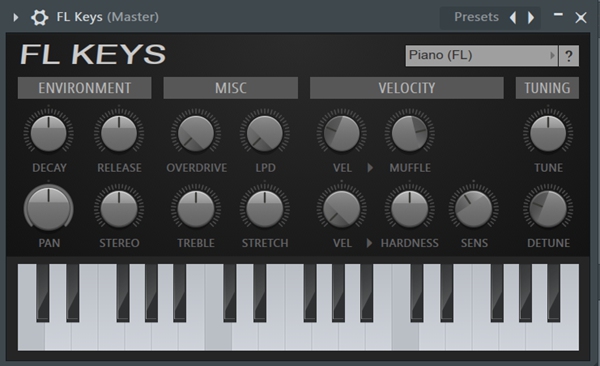The height and width of the screenshot is (366, 600).
Task: Click the DECAY knob
Action: coord(49,134)
